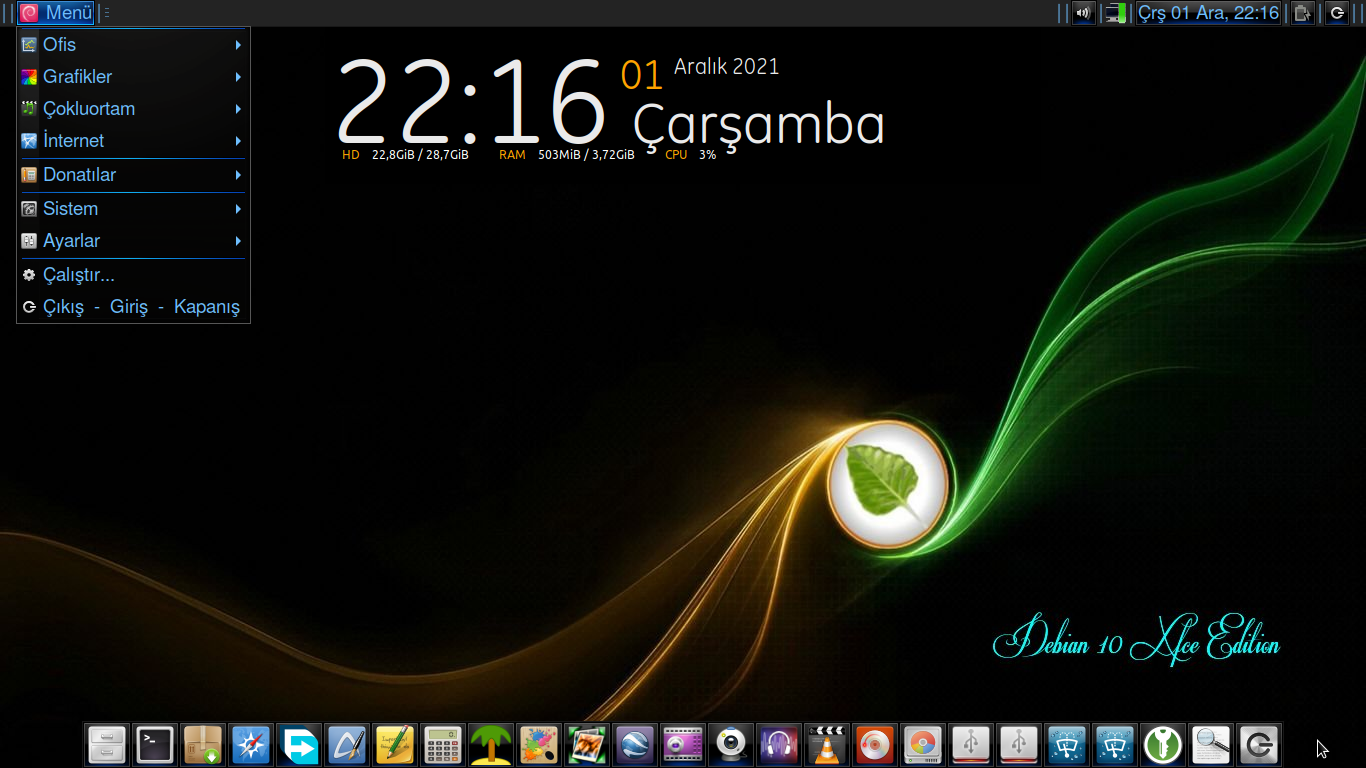Open the file manager drawer icon in dock
This screenshot has height=768, width=1366.
(x=107, y=745)
